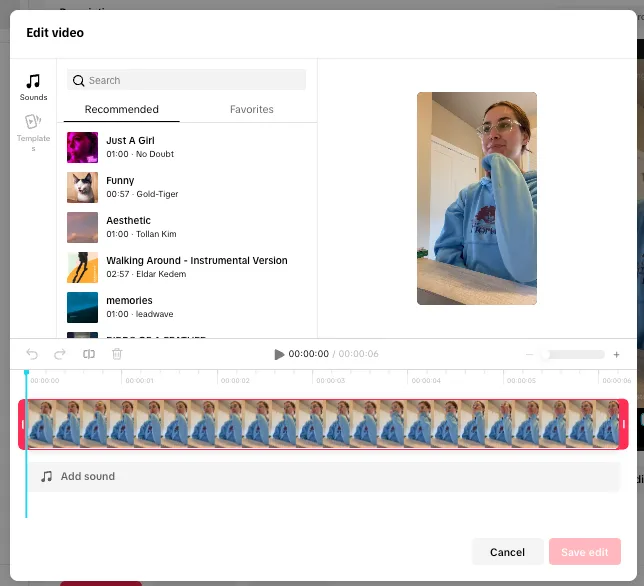644x586 pixels.
Task: Click the Cancel button
Action: click(x=507, y=552)
